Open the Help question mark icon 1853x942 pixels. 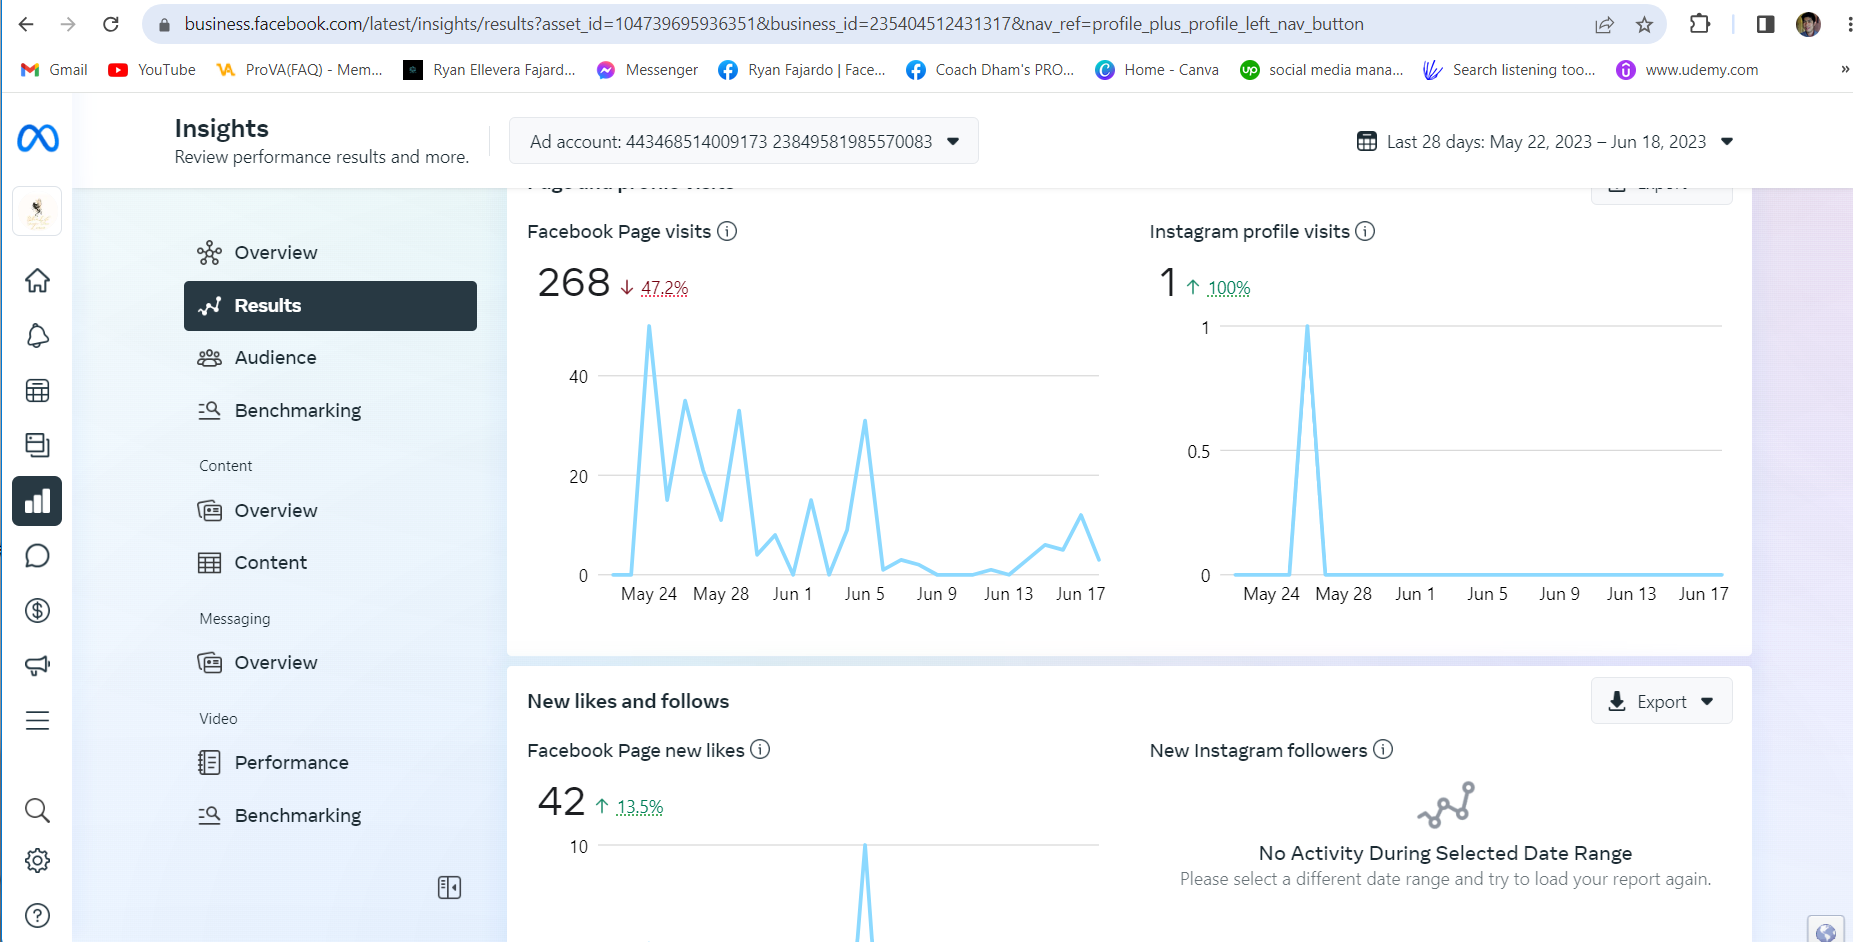coord(37,915)
